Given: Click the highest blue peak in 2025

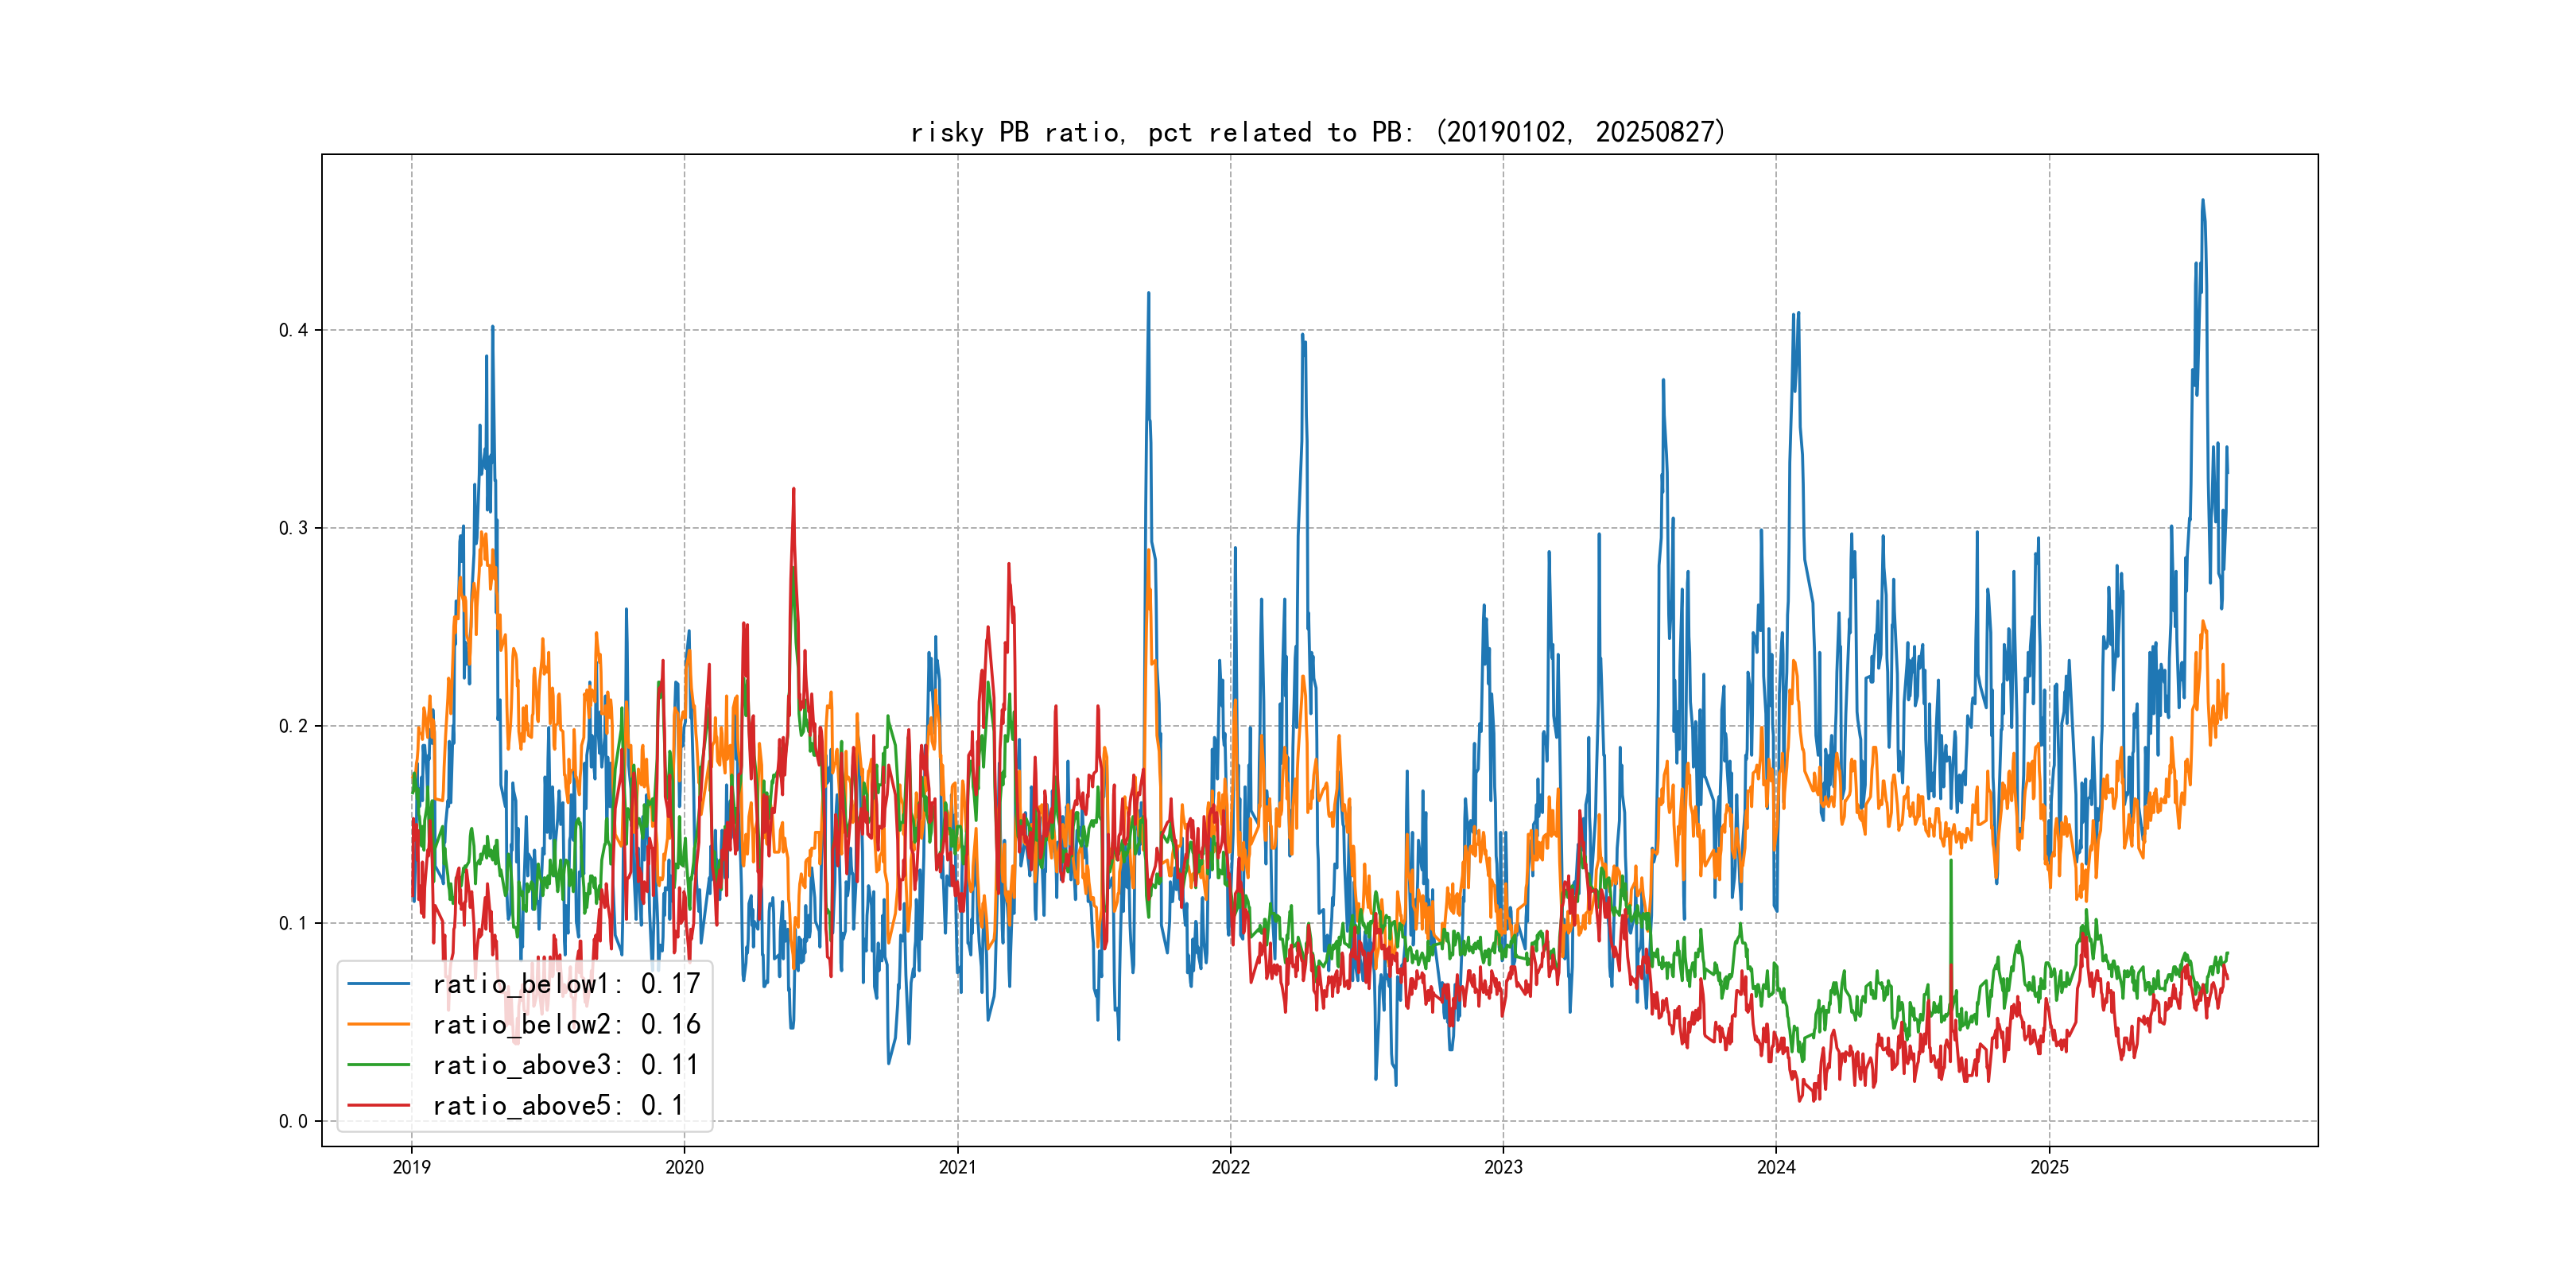Looking at the screenshot, I should pyautogui.click(x=2202, y=201).
